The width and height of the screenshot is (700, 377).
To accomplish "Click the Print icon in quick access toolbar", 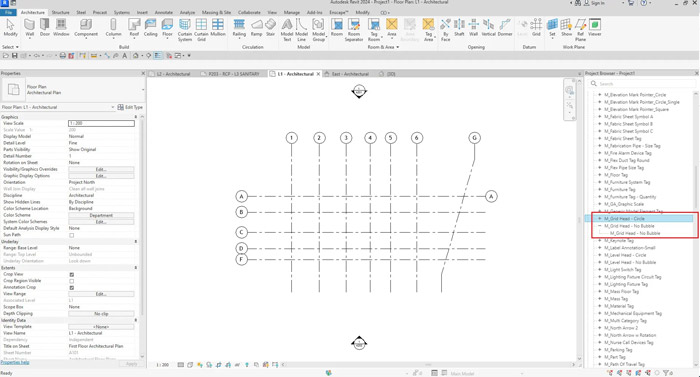I will 62,56.
